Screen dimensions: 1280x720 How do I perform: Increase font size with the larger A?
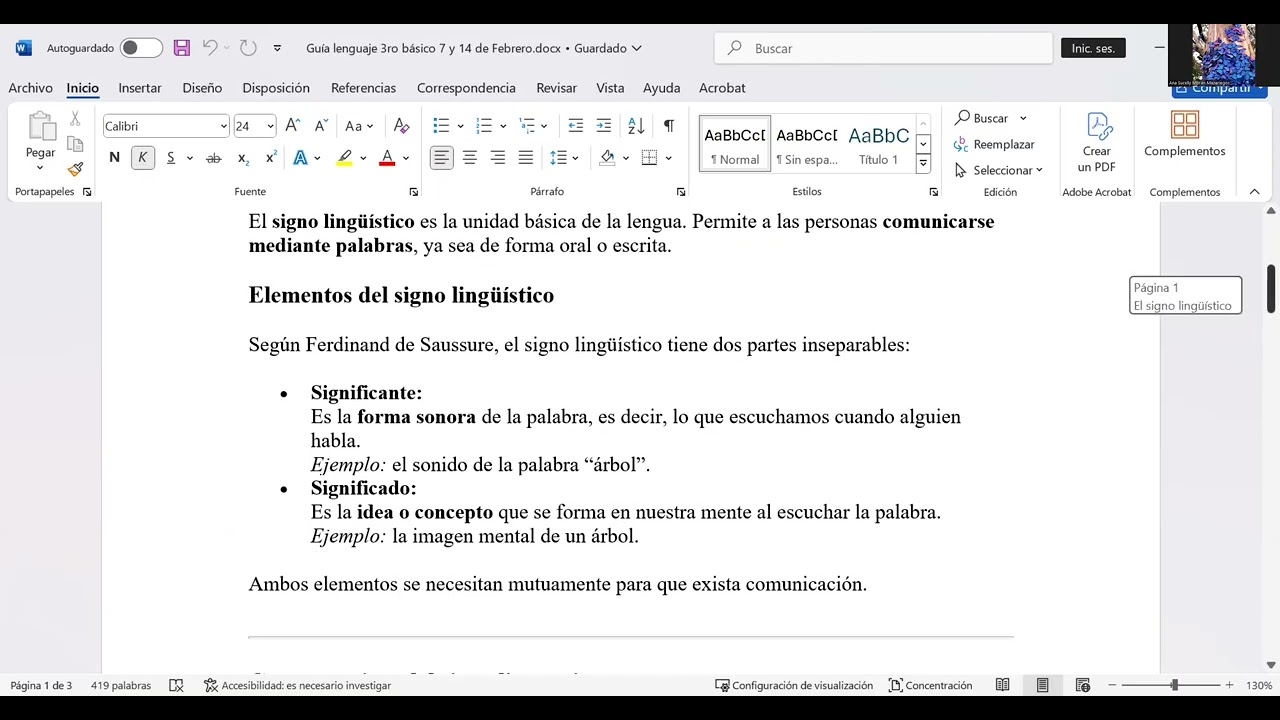293,126
